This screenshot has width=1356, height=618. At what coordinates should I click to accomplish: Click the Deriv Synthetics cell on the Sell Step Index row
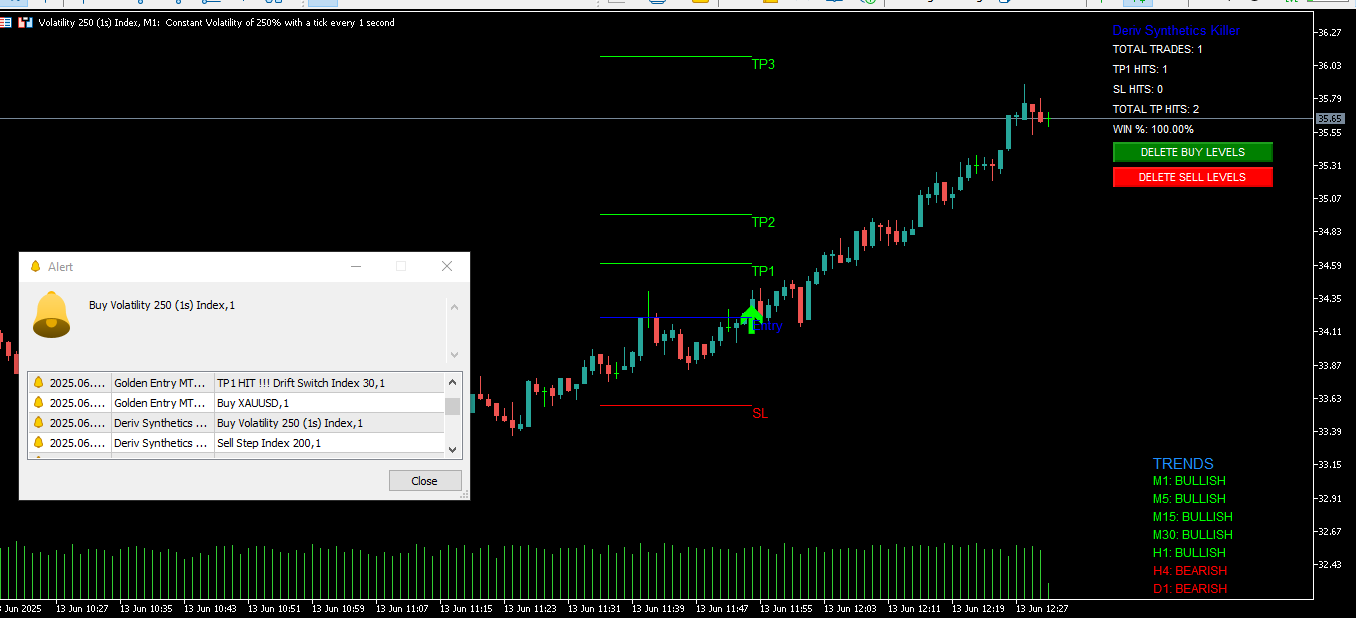162,443
